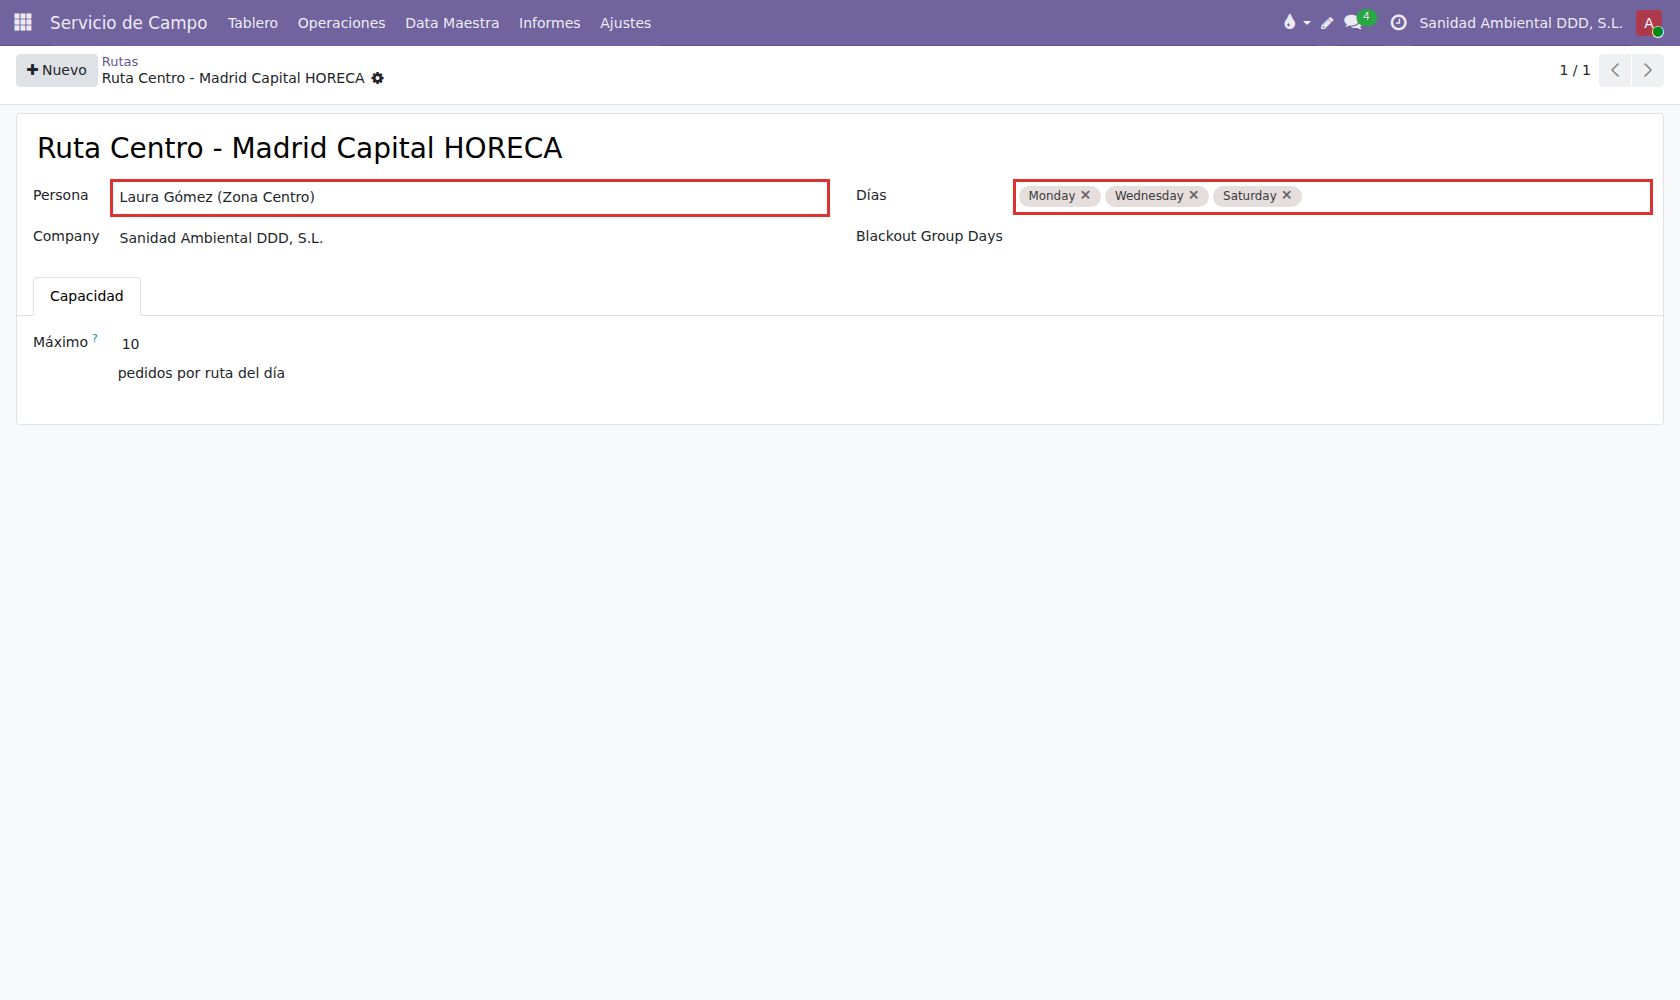Remove the Wednesday day tag

click(x=1193, y=195)
